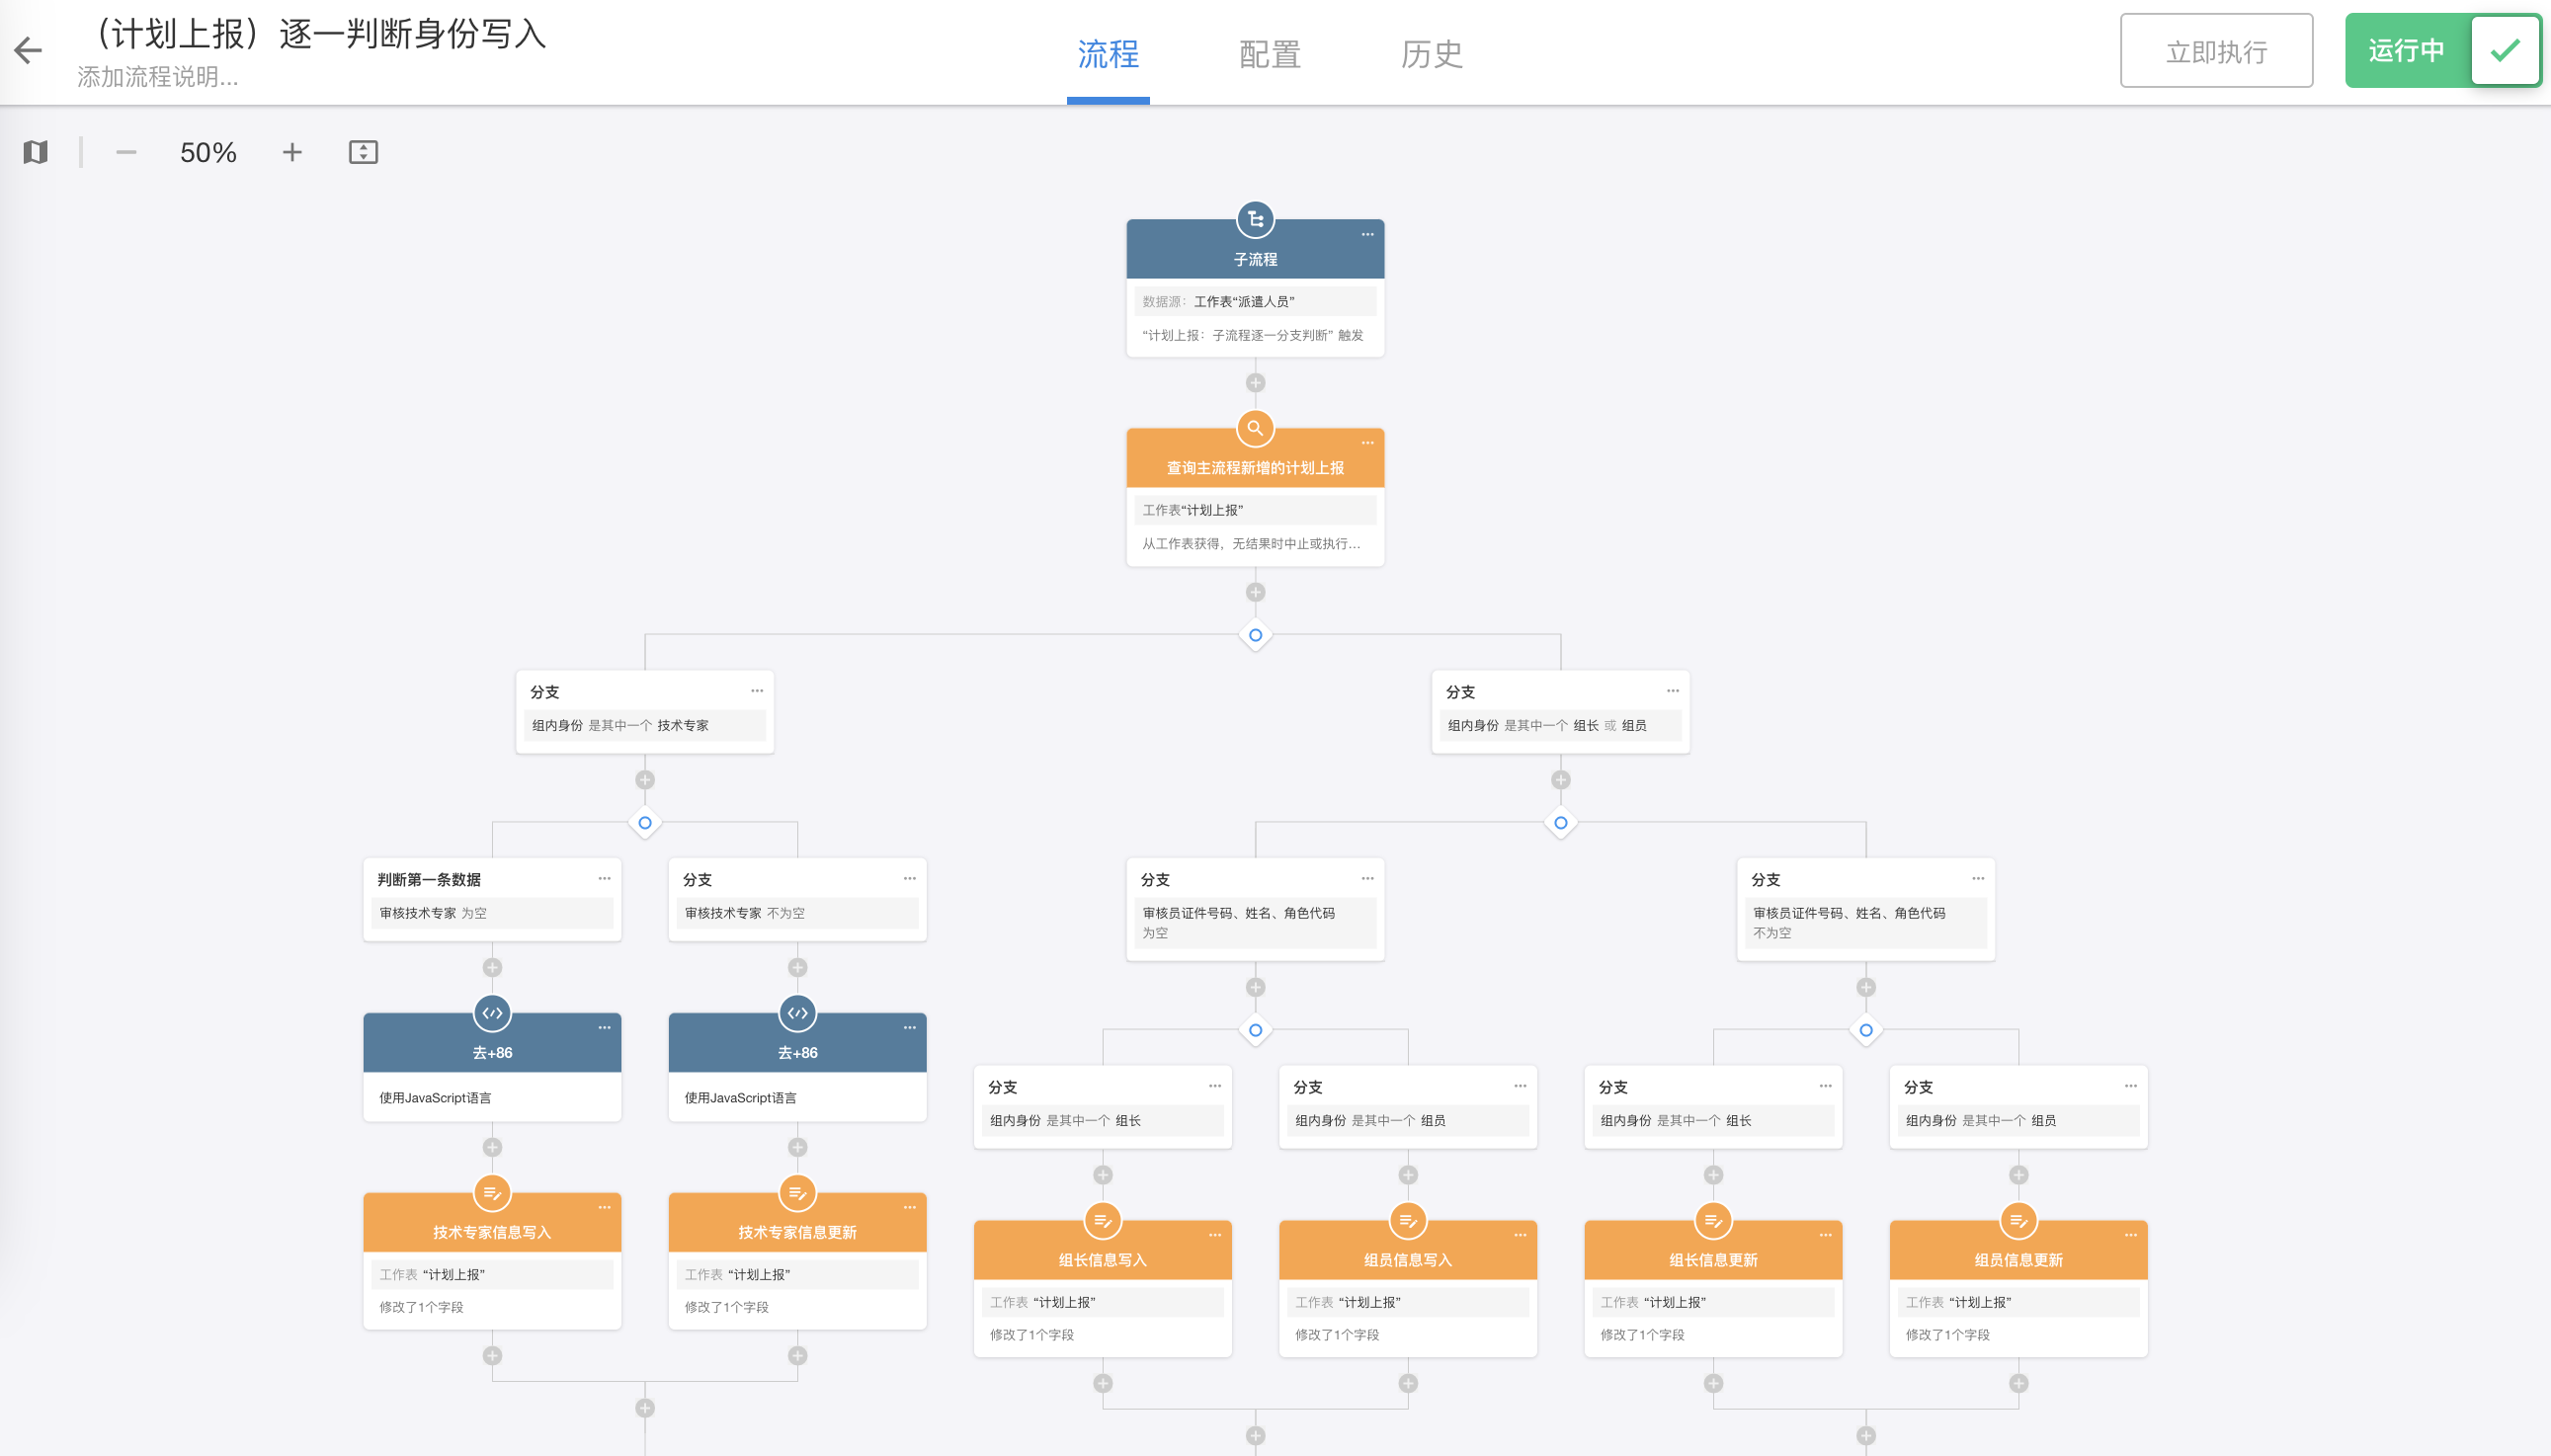Click the edit icon on 技术专家信息写入 node

click(x=492, y=1192)
